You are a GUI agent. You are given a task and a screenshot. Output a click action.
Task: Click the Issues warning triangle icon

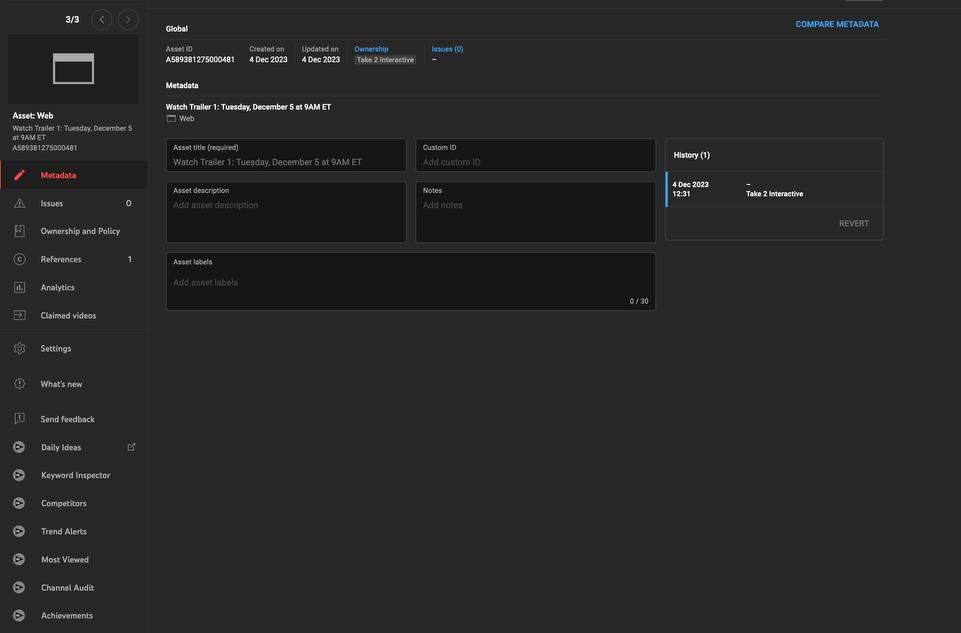point(19,203)
